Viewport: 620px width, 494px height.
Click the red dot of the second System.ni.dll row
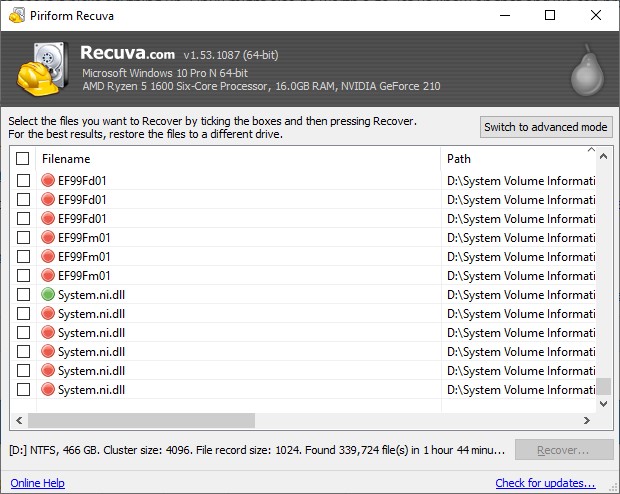coord(48,314)
